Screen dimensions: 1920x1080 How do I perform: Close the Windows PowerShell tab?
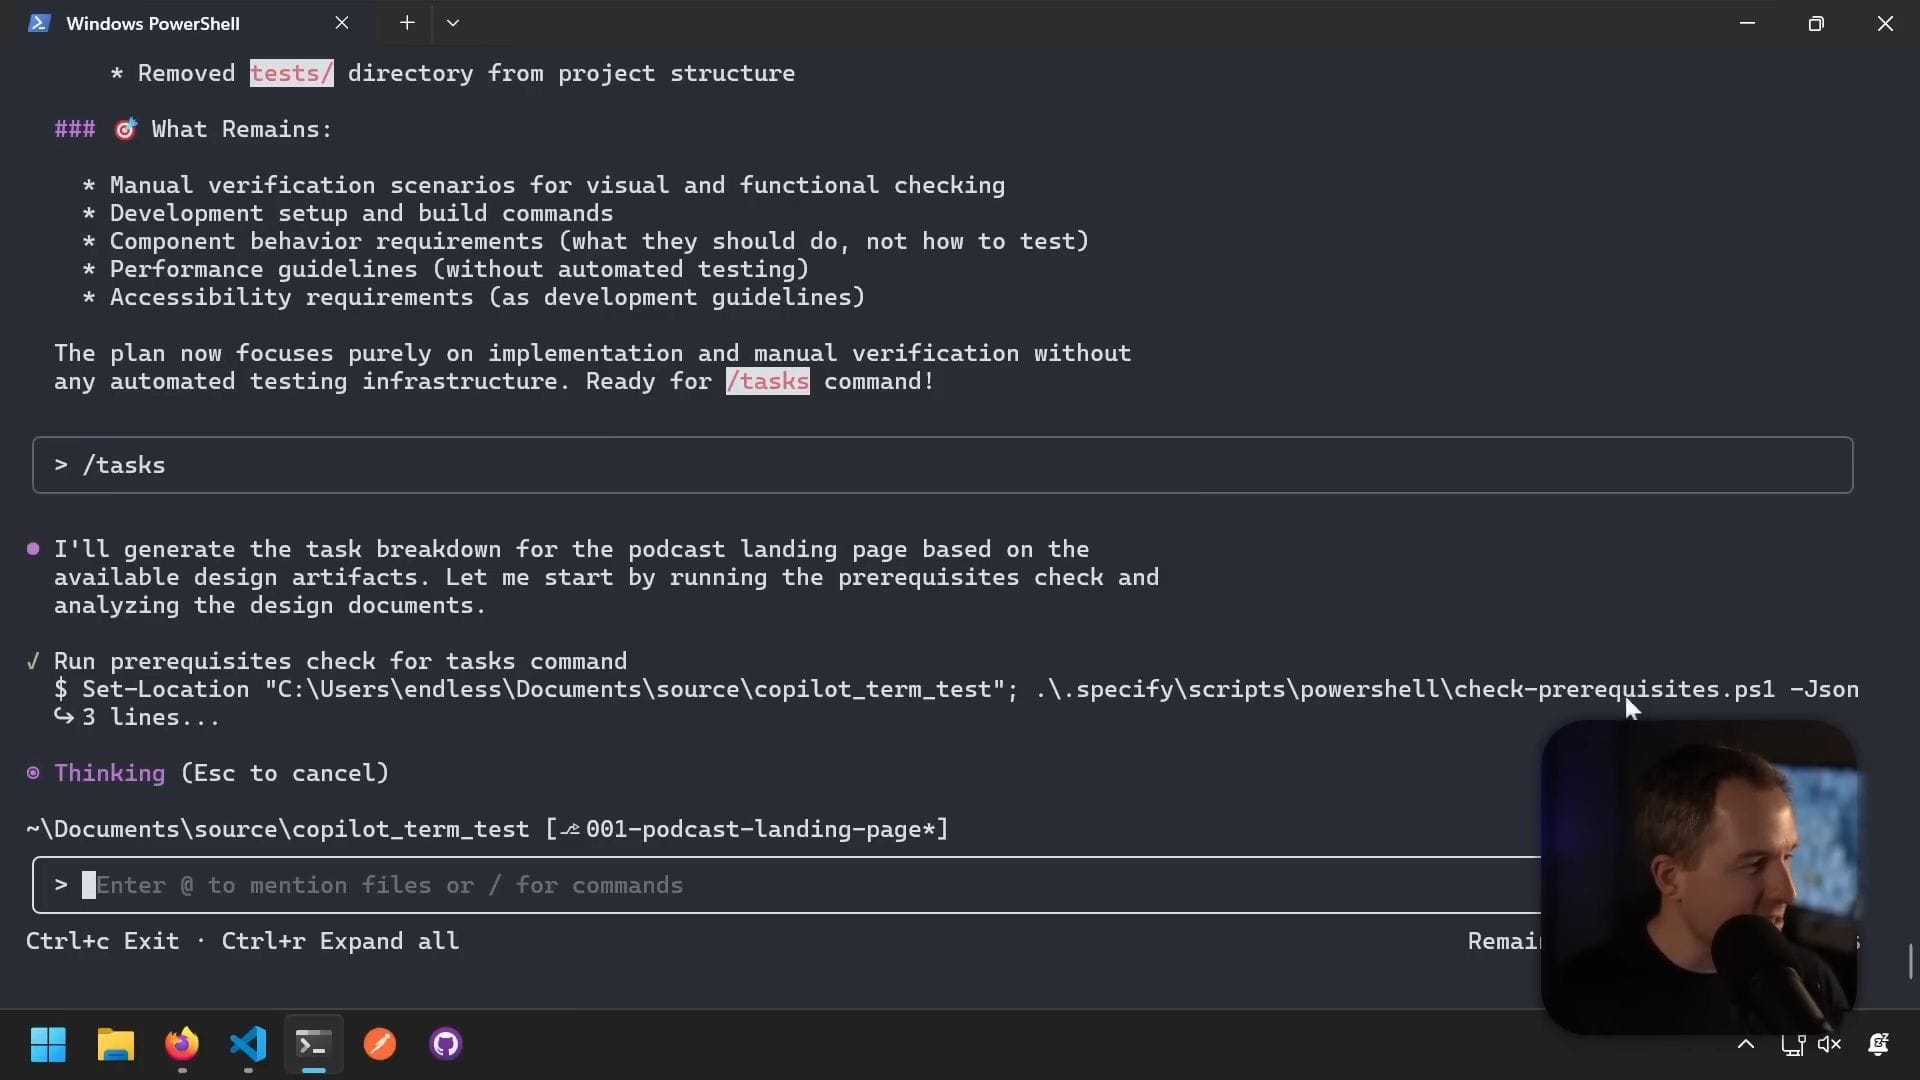(342, 23)
